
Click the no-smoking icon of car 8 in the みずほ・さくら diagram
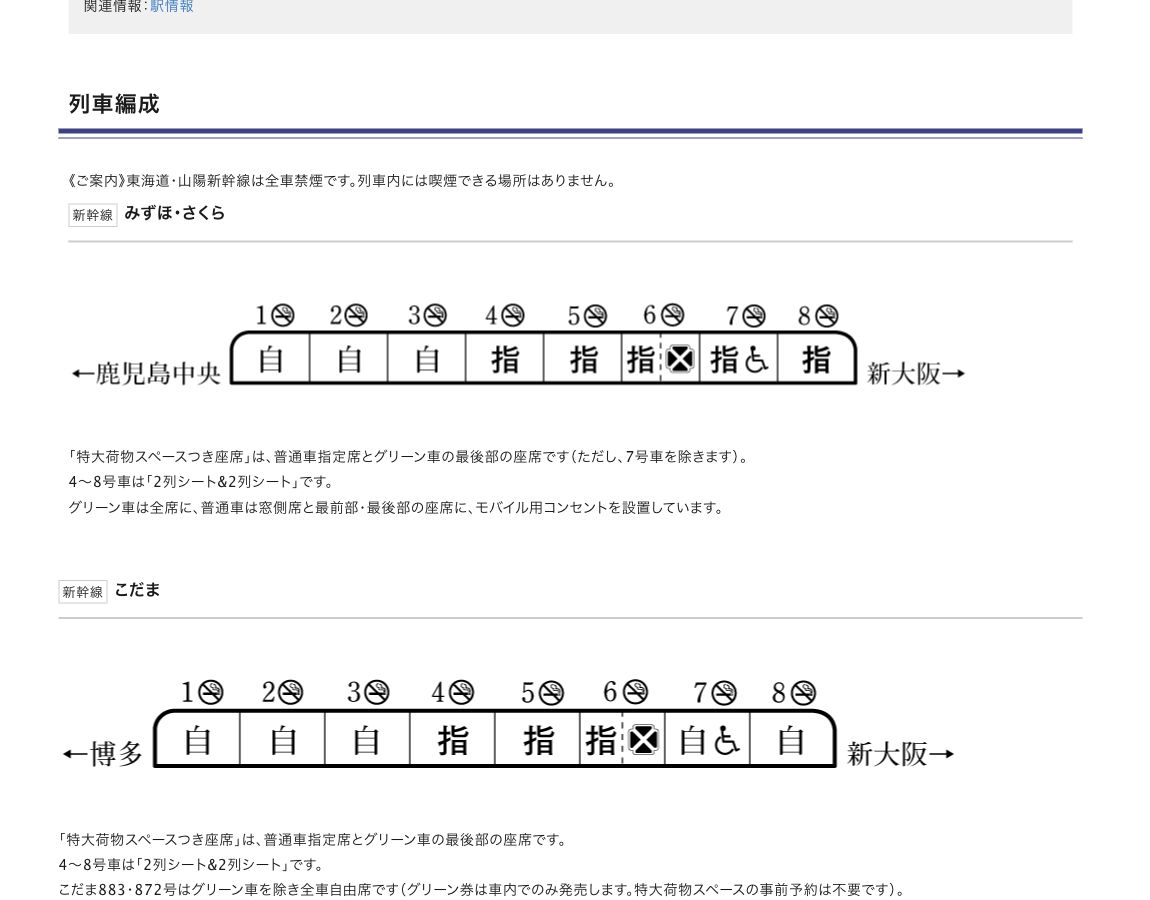click(x=827, y=315)
